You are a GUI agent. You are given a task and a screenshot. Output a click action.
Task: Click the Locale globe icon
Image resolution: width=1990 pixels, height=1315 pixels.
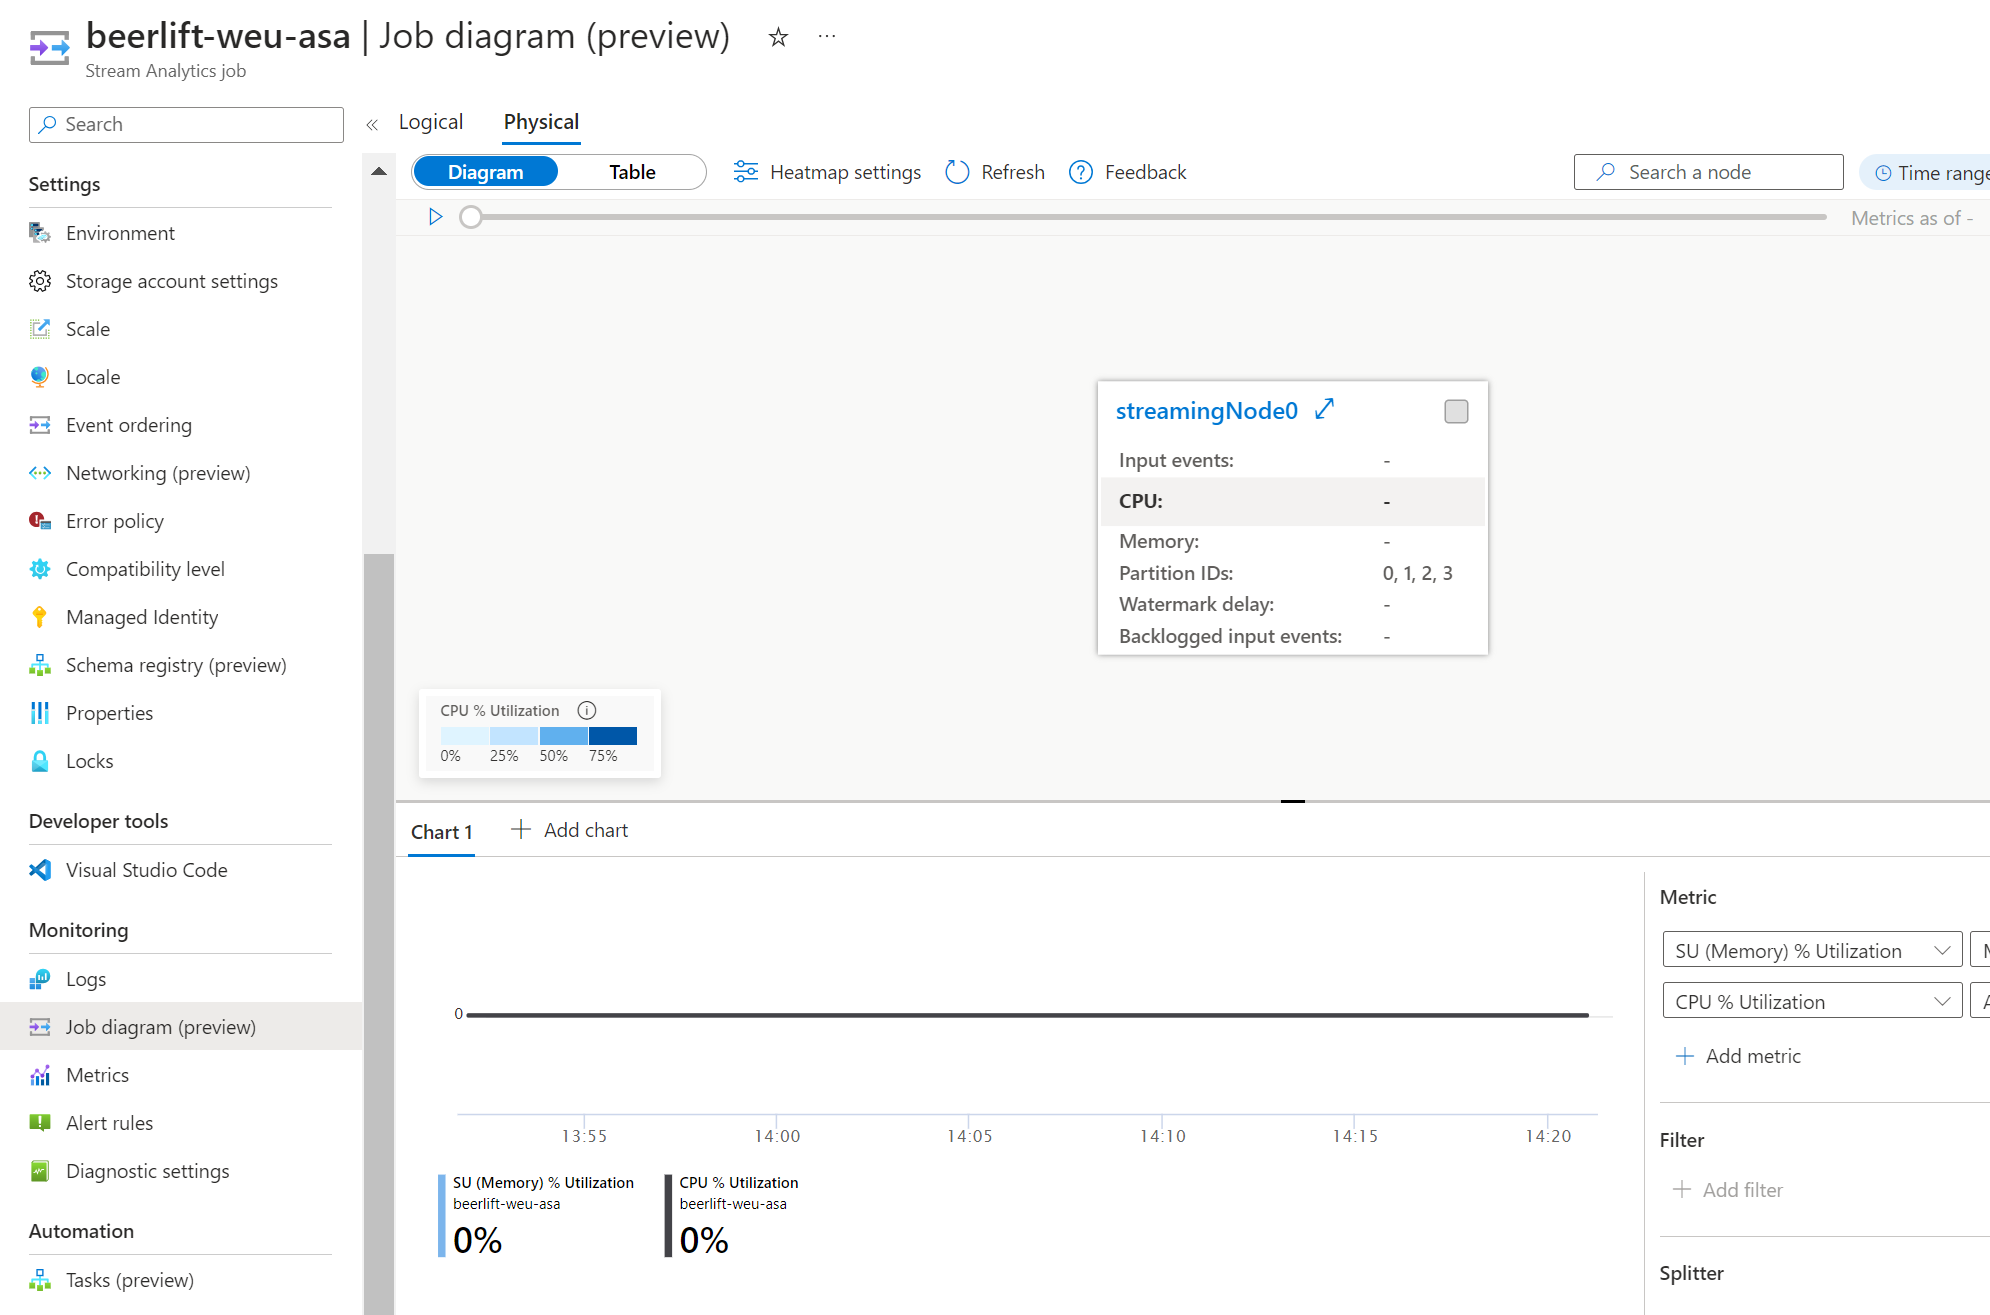40,377
